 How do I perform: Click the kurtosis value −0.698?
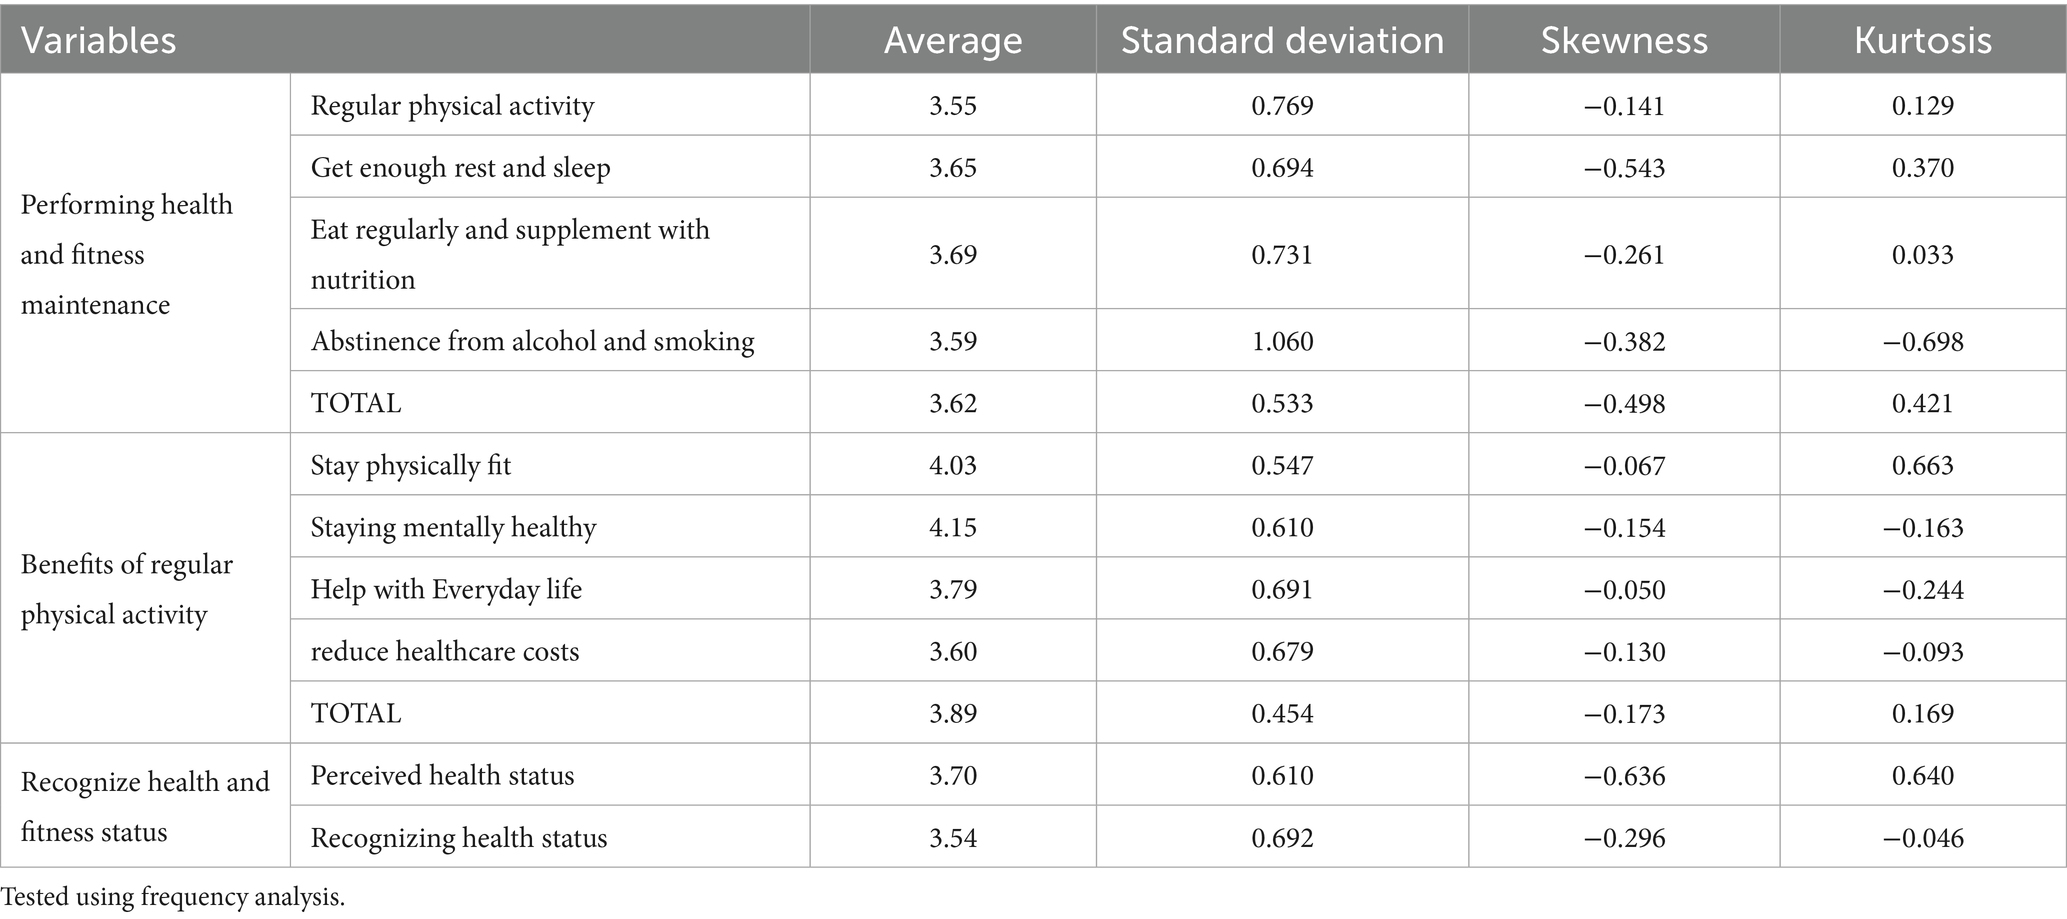tap(1923, 342)
